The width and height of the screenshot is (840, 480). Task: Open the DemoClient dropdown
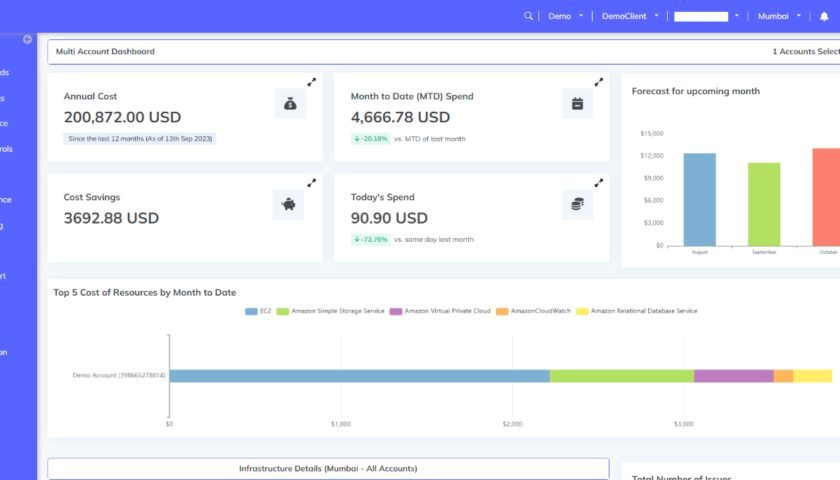coord(630,16)
